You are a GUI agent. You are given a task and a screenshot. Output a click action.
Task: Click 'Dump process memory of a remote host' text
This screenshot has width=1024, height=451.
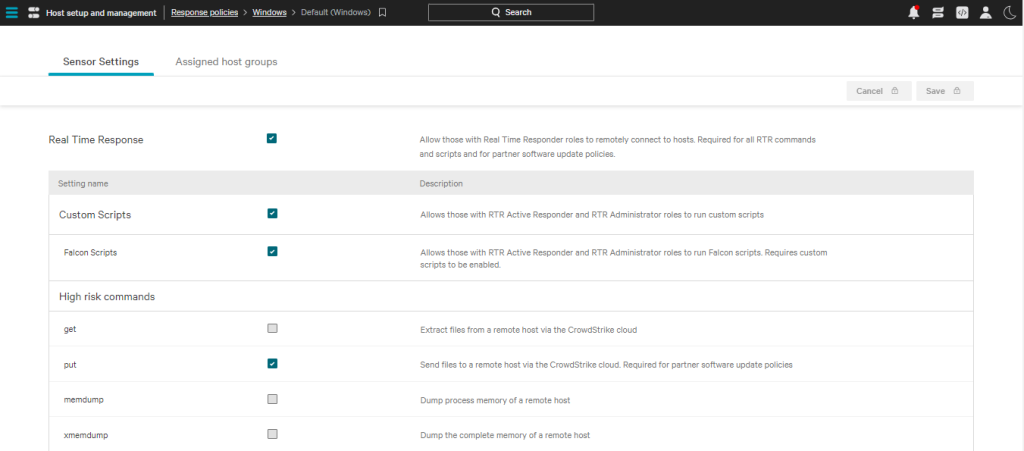(x=495, y=400)
